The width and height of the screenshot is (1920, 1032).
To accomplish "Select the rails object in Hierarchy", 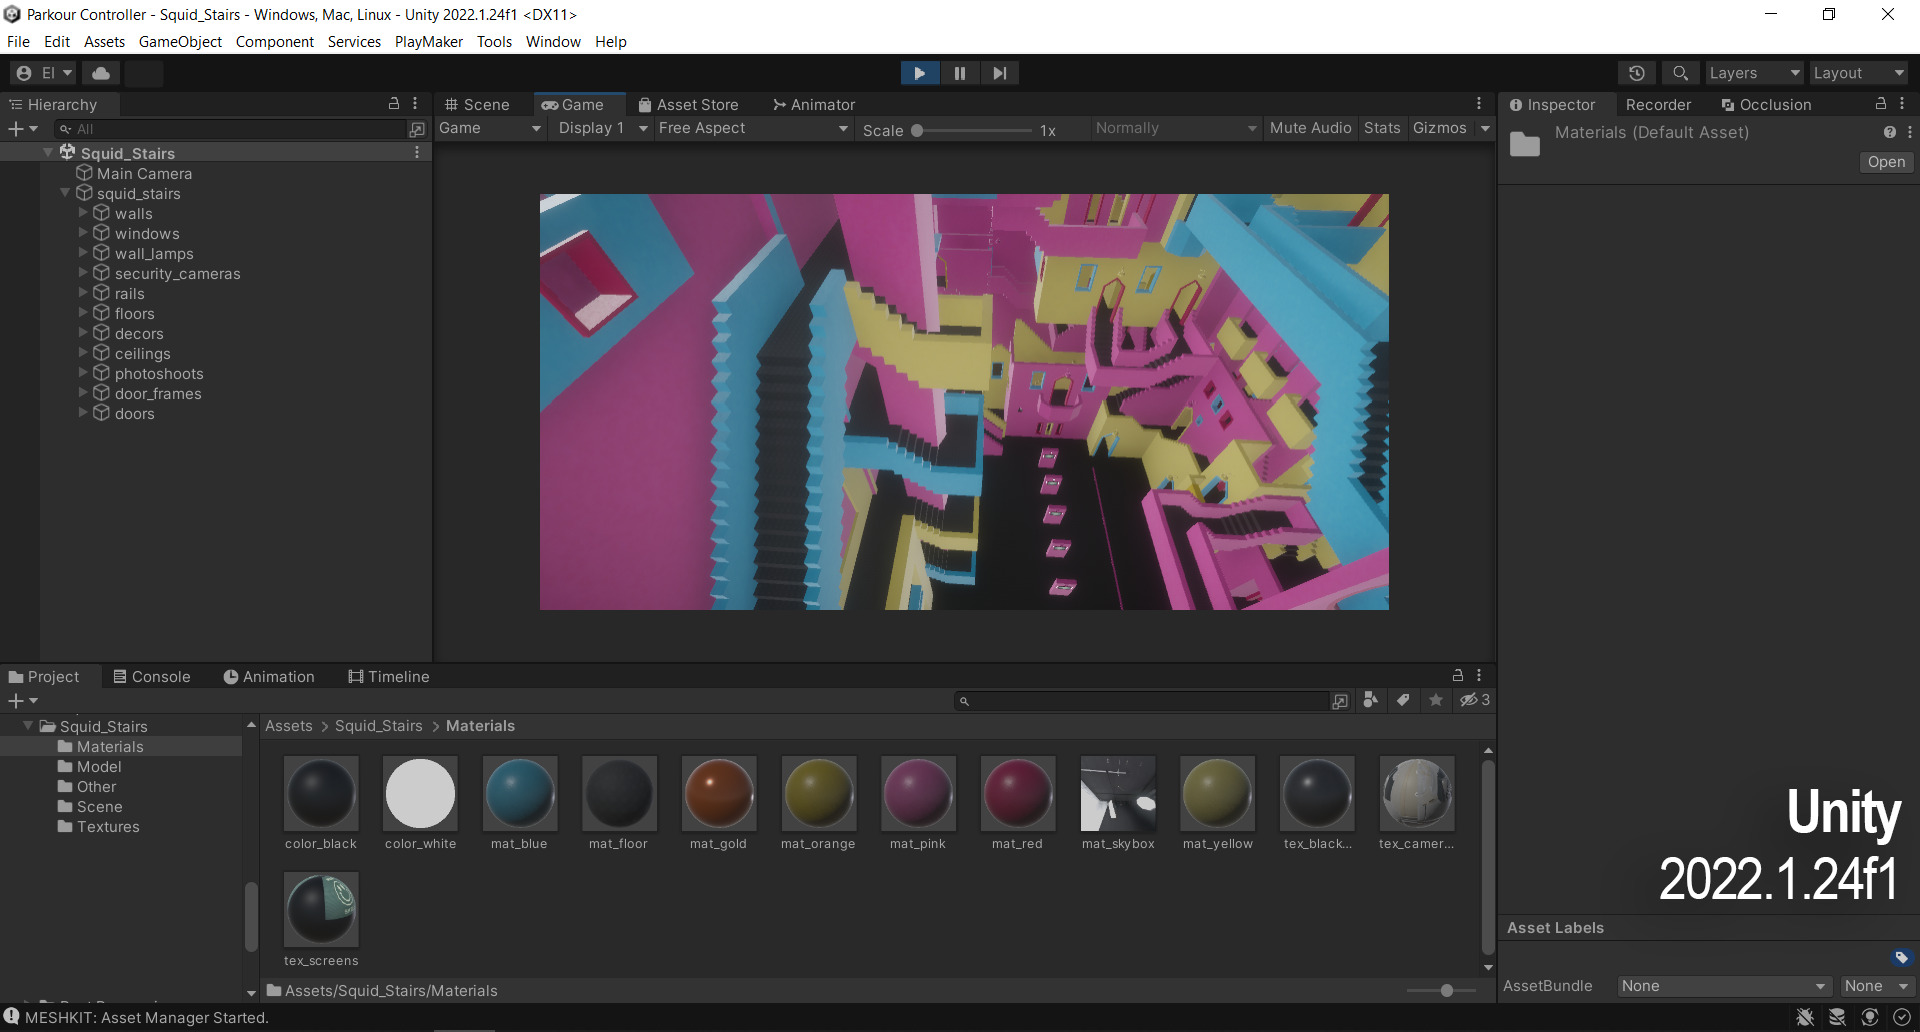I will pos(129,294).
